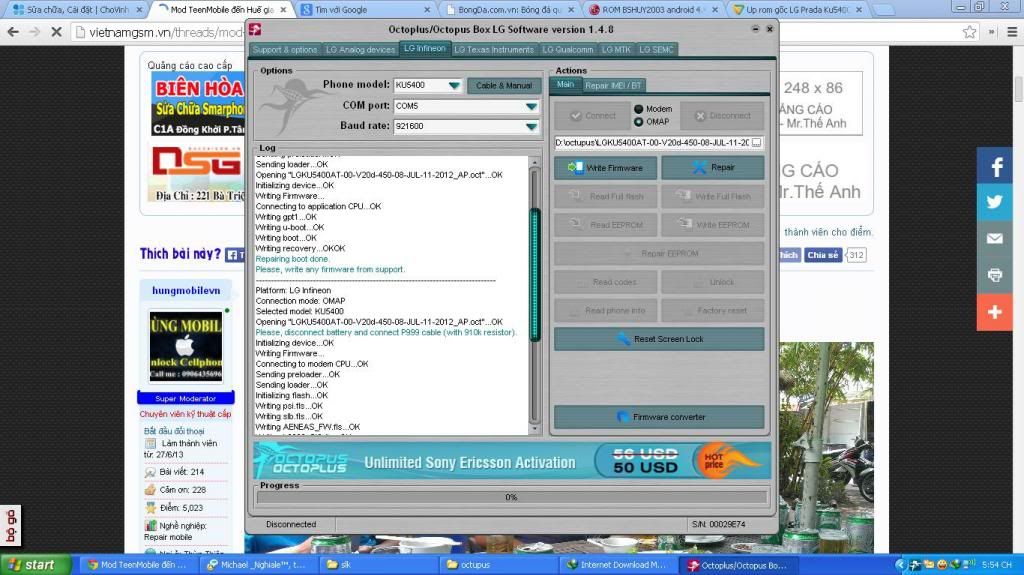Image resolution: width=1024 pixels, height=575 pixels.
Task: Open Internet Download Manager taskbar item
Action: point(618,565)
